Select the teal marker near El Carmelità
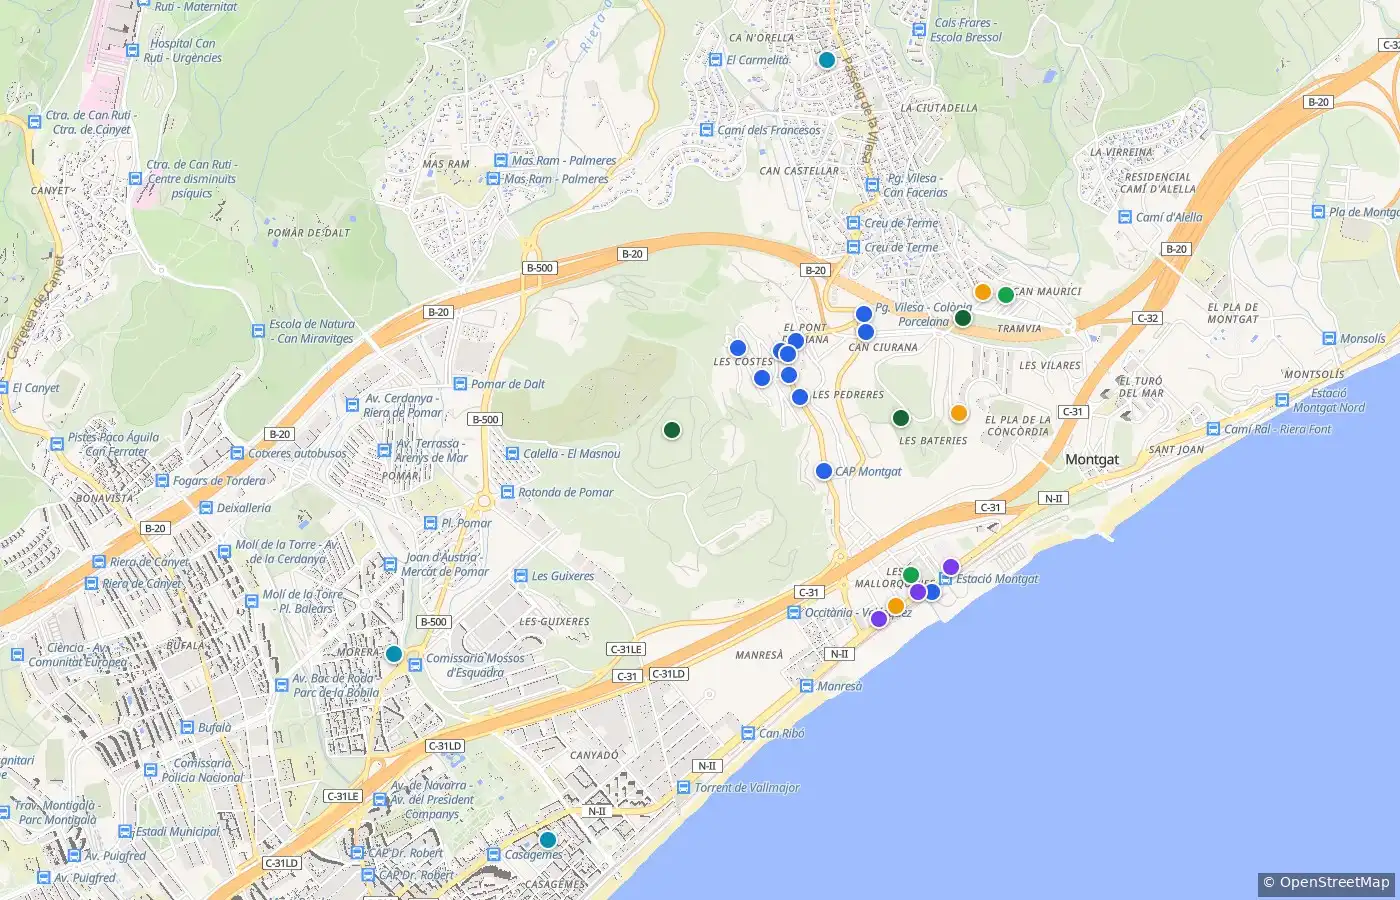 (827, 60)
